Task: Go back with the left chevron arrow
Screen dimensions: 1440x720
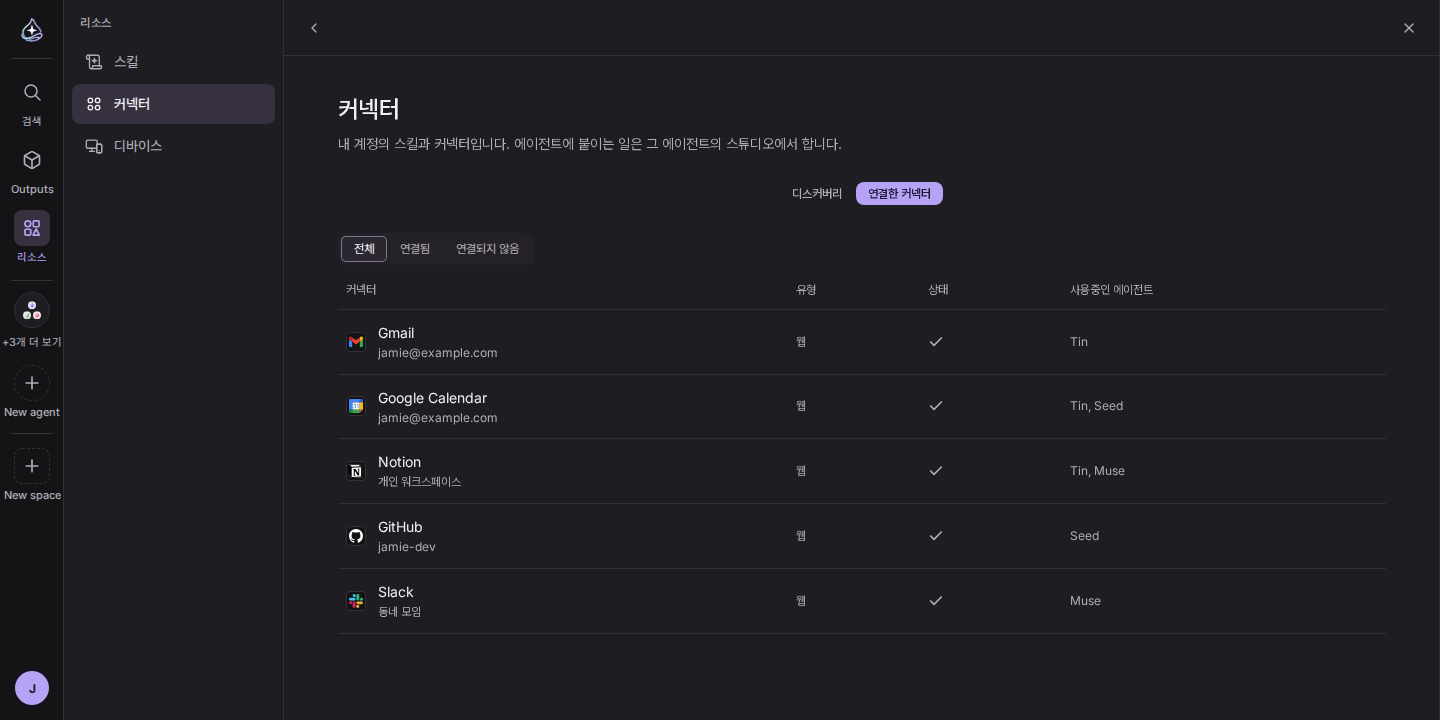Action: pyautogui.click(x=314, y=28)
